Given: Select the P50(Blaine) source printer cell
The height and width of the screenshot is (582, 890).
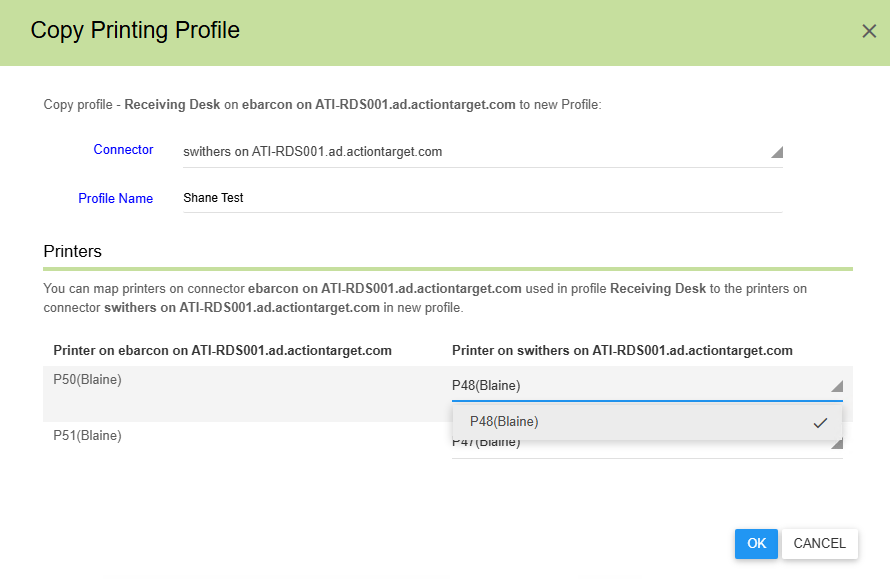Looking at the screenshot, I should 87,380.
